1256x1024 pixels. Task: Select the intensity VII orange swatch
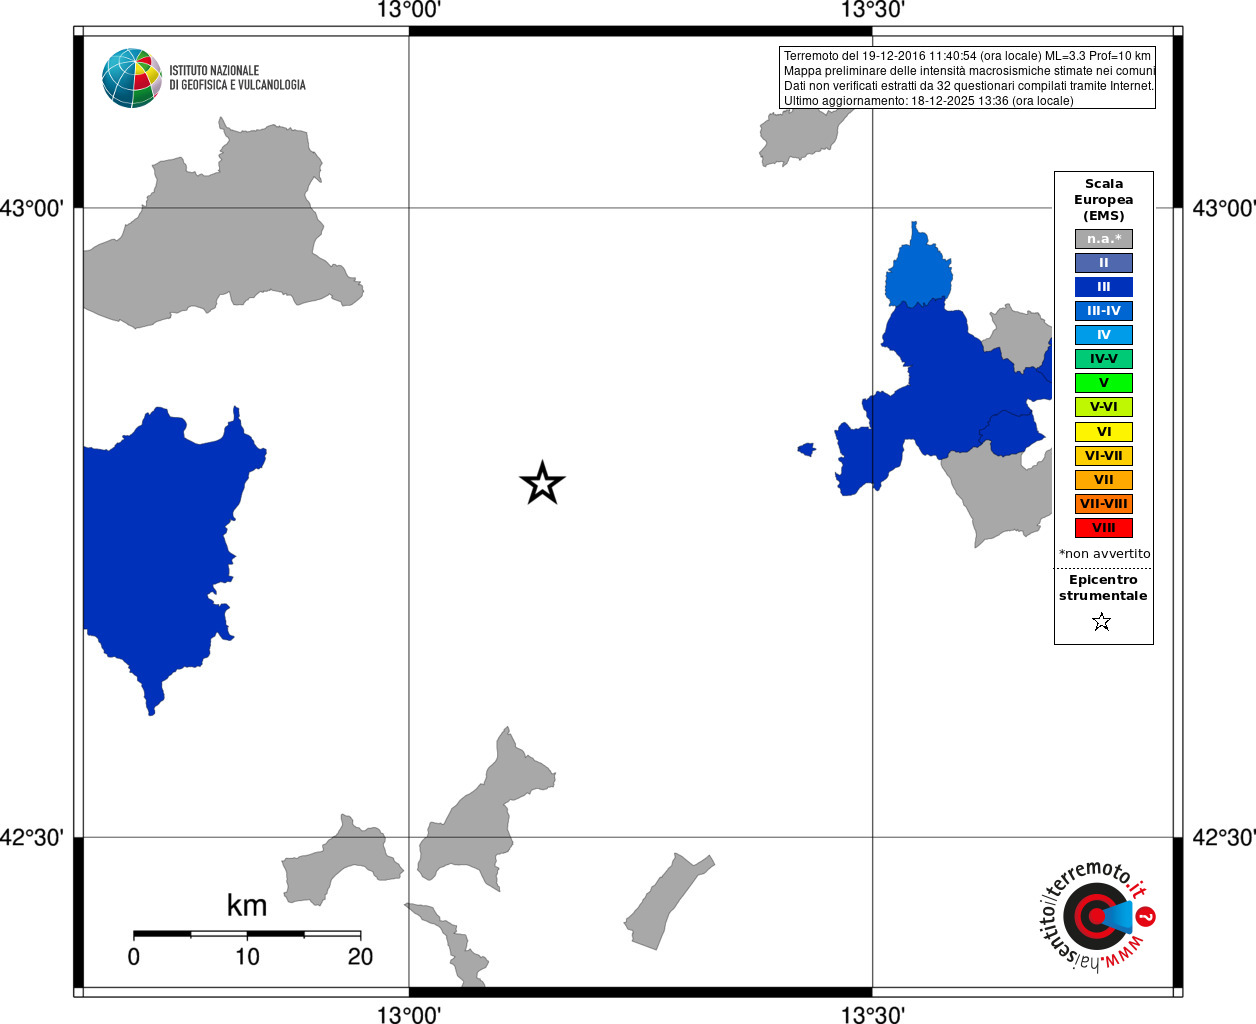(1104, 480)
